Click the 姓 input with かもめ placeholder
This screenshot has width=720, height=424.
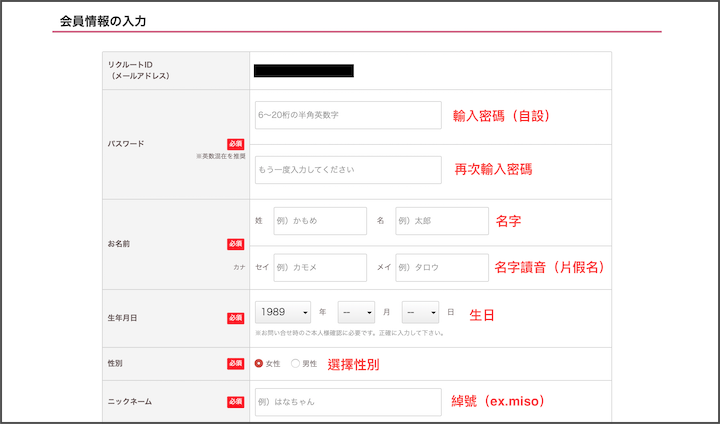(x=320, y=221)
